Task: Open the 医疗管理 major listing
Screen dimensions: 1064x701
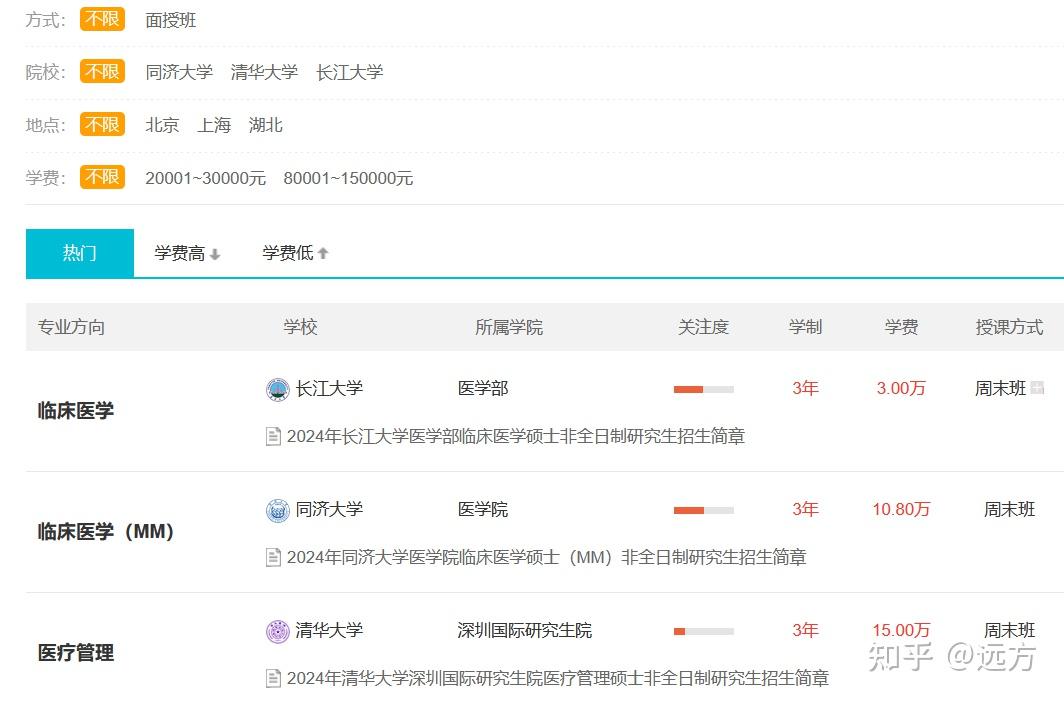Action: click(x=76, y=653)
